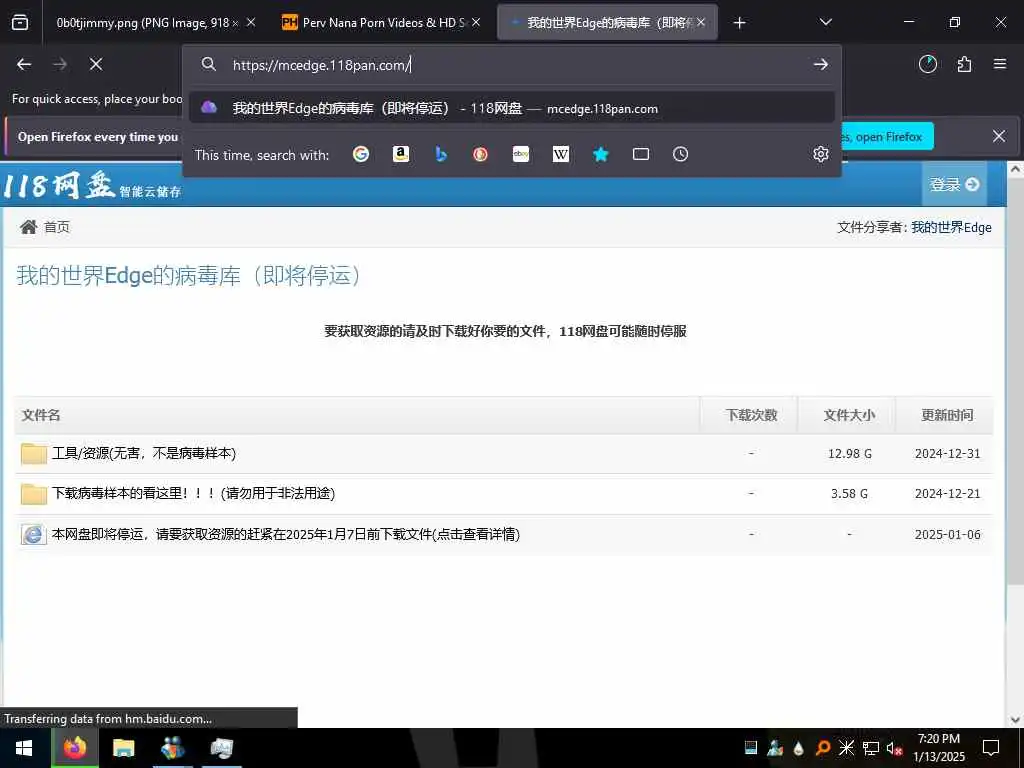Open Windows Start menu
The height and width of the screenshot is (768, 1024).
pos(24,748)
